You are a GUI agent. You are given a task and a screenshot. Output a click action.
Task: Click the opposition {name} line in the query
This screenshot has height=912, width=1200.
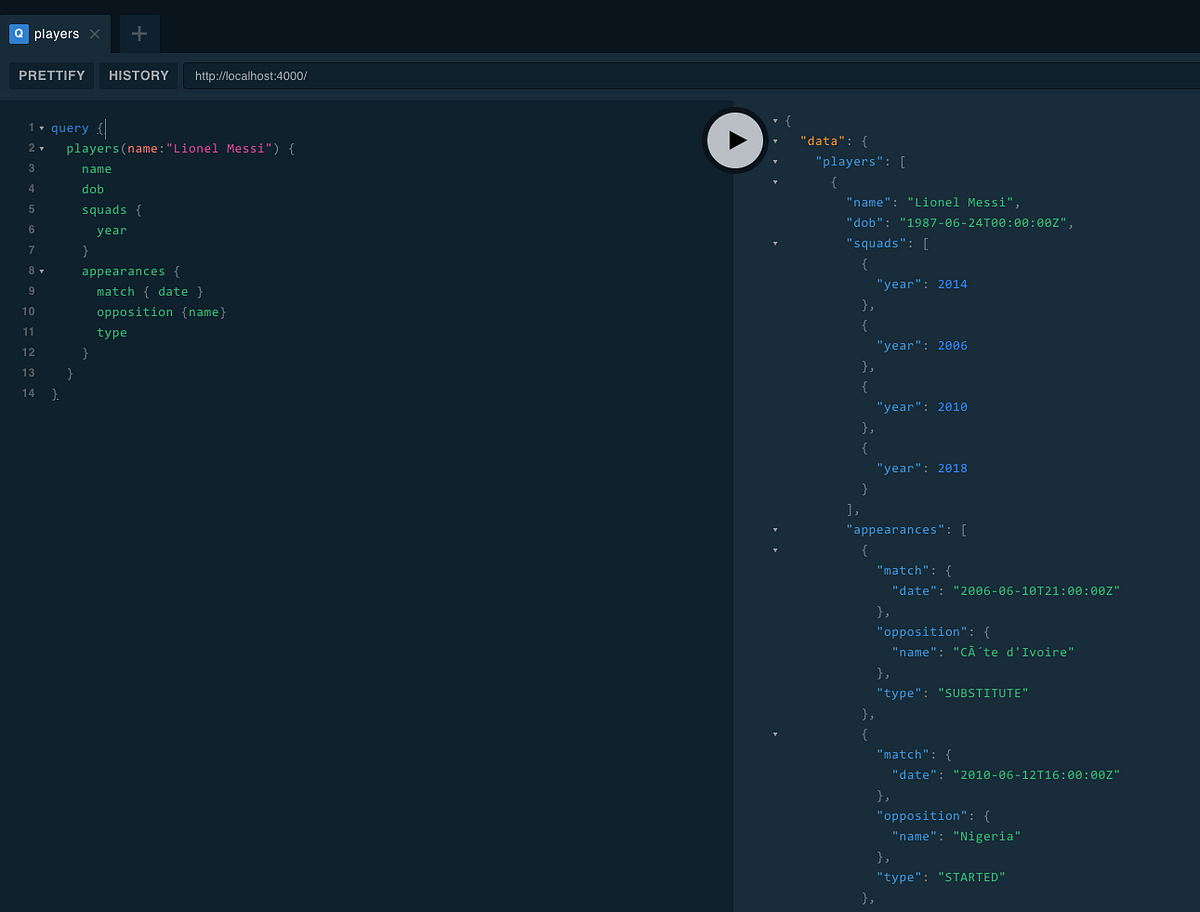coord(162,312)
